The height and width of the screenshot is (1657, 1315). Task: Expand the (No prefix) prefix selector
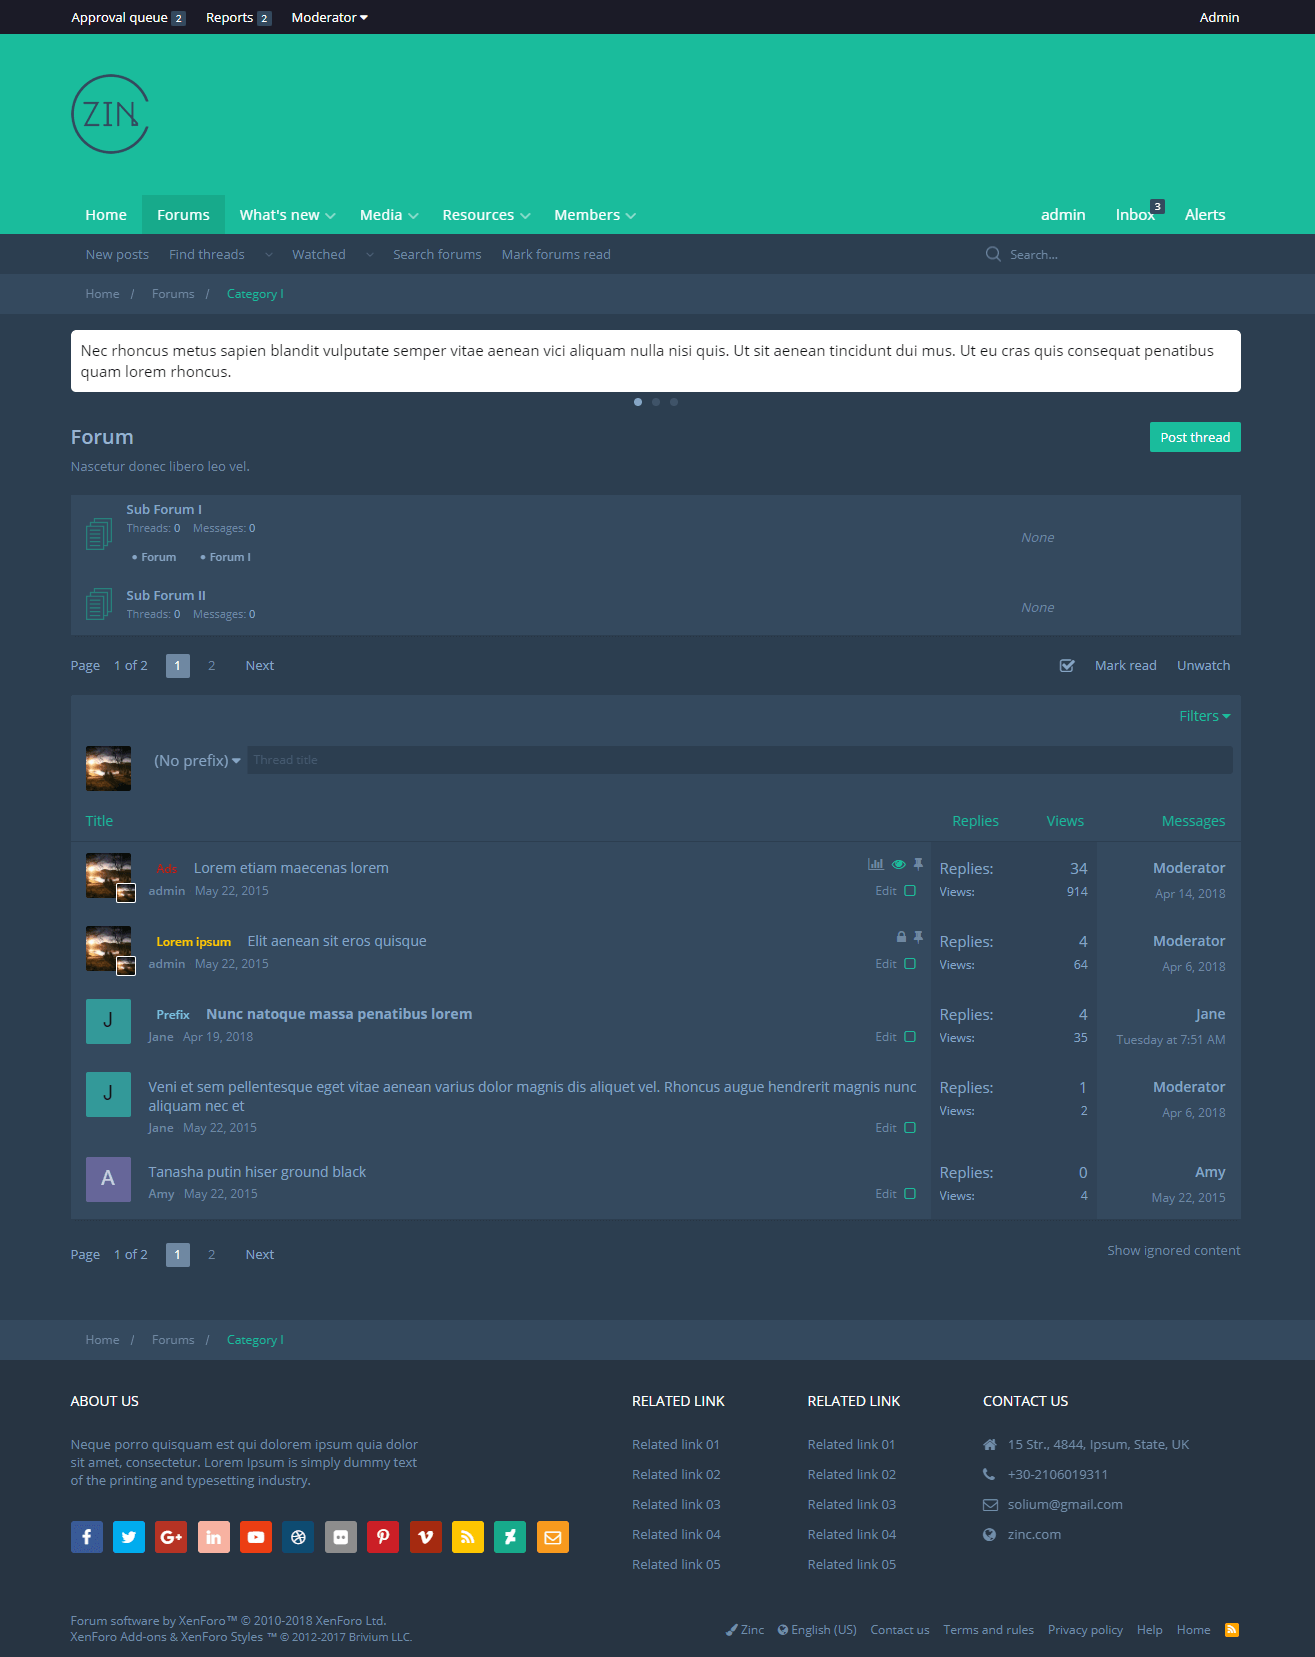coord(197,761)
